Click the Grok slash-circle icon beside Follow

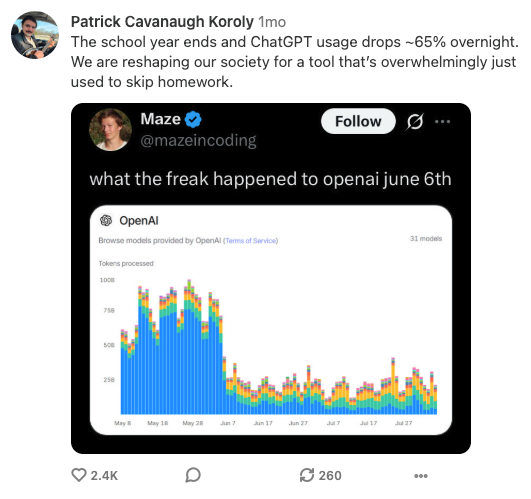tap(415, 122)
